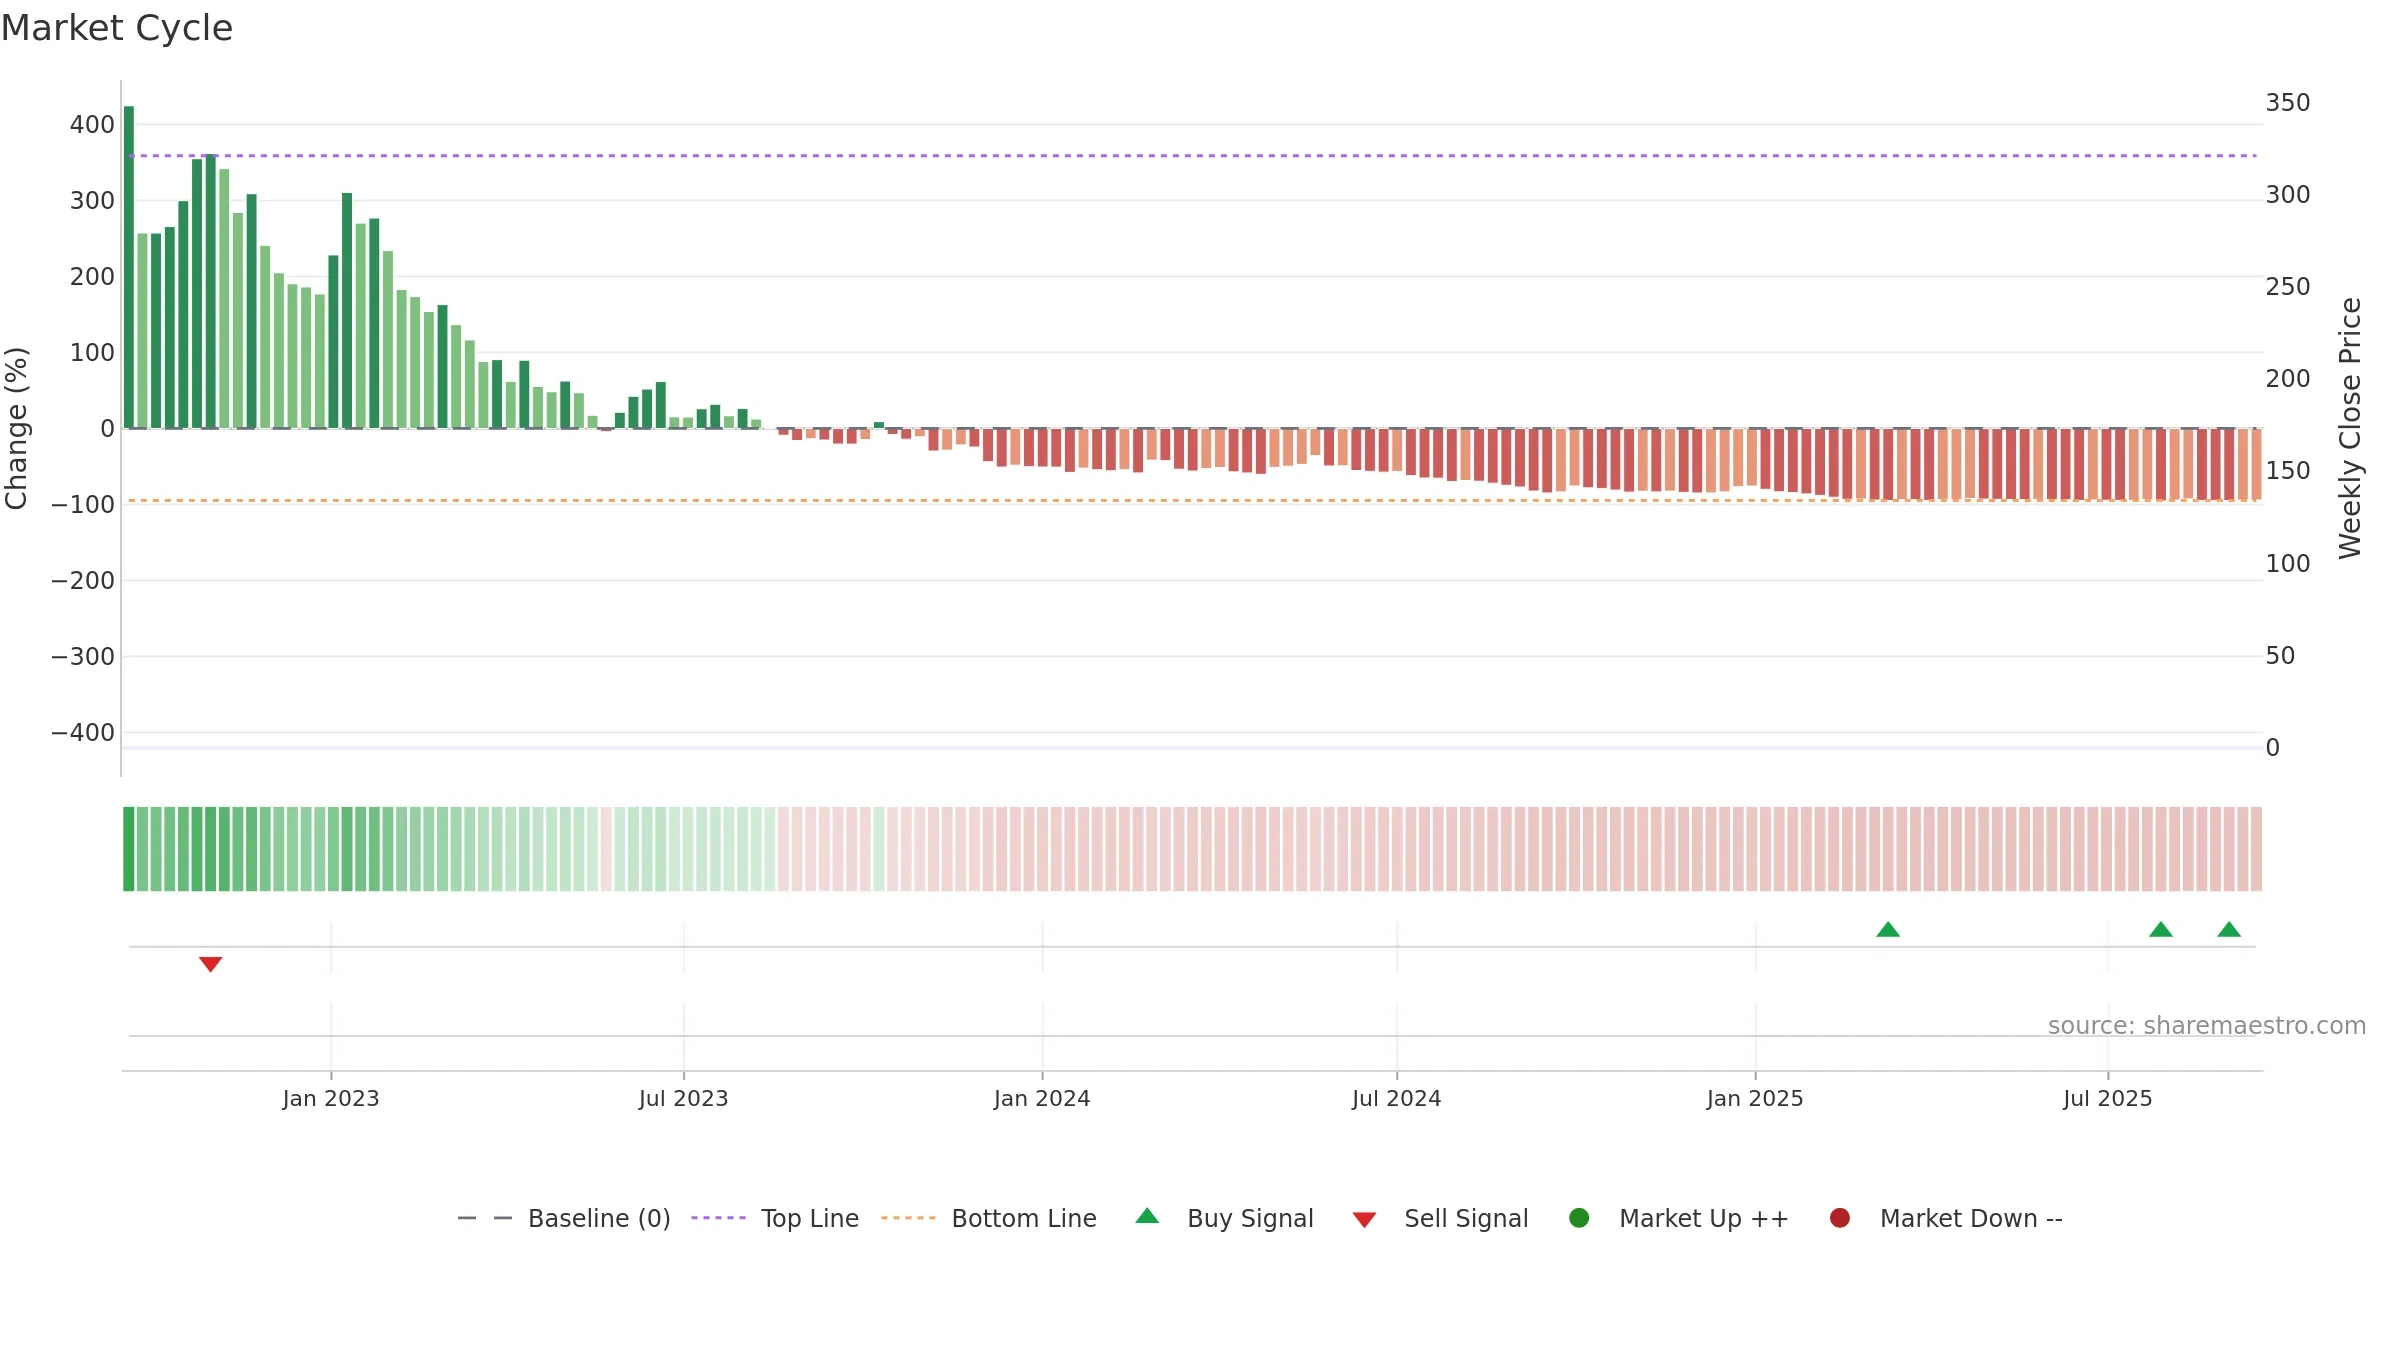Click the green Market Up circle icon in legend
The width and height of the screenshot is (2400, 1350).
pyautogui.click(x=1580, y=1218)
